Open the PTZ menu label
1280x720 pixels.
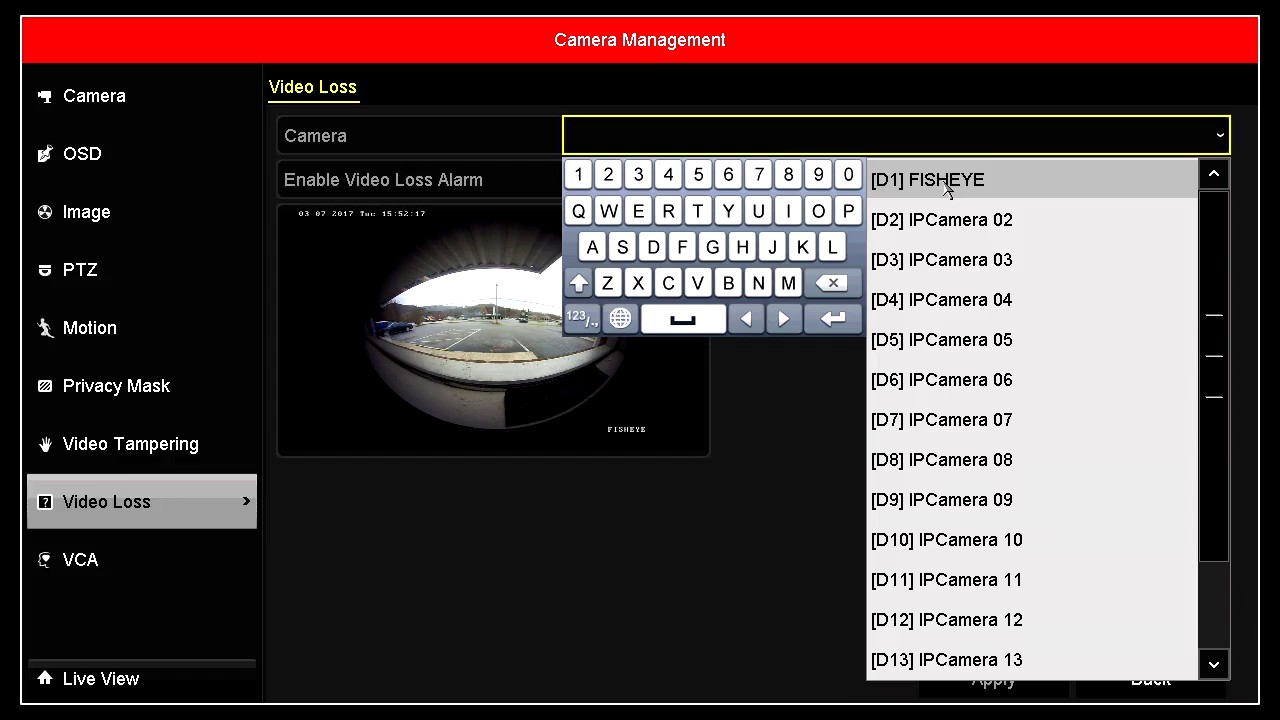pos(80,270)
